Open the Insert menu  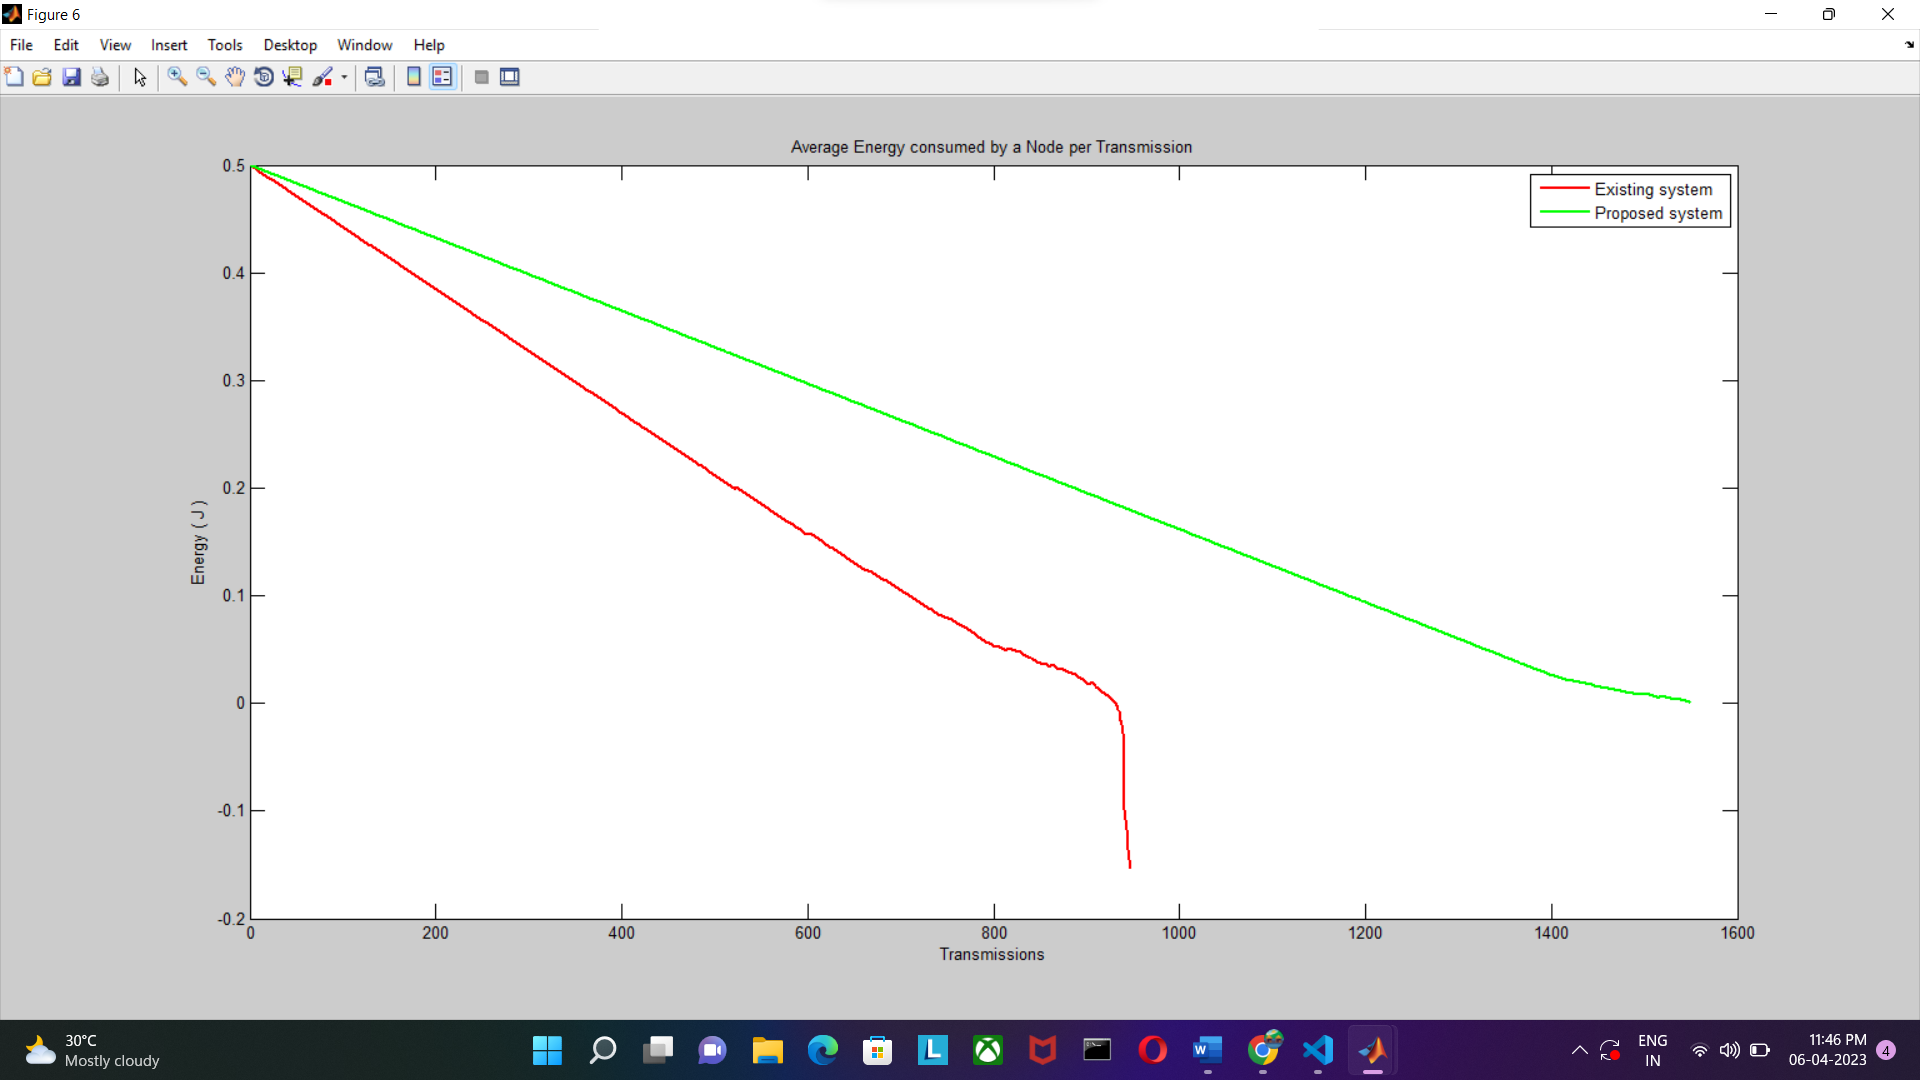pyautogui.click(x=169, y=45)
